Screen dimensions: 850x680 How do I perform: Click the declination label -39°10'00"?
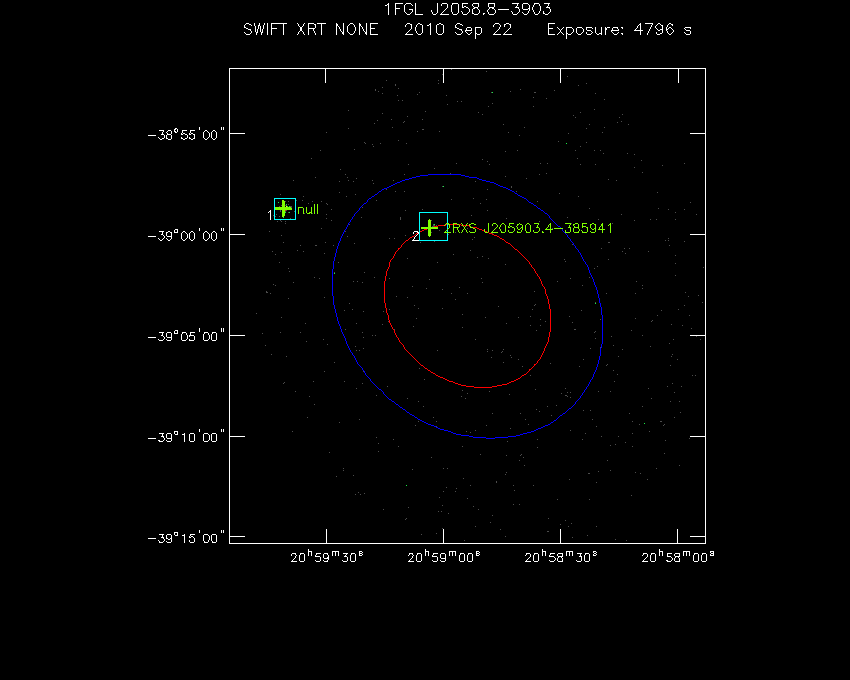pos(186,437)
